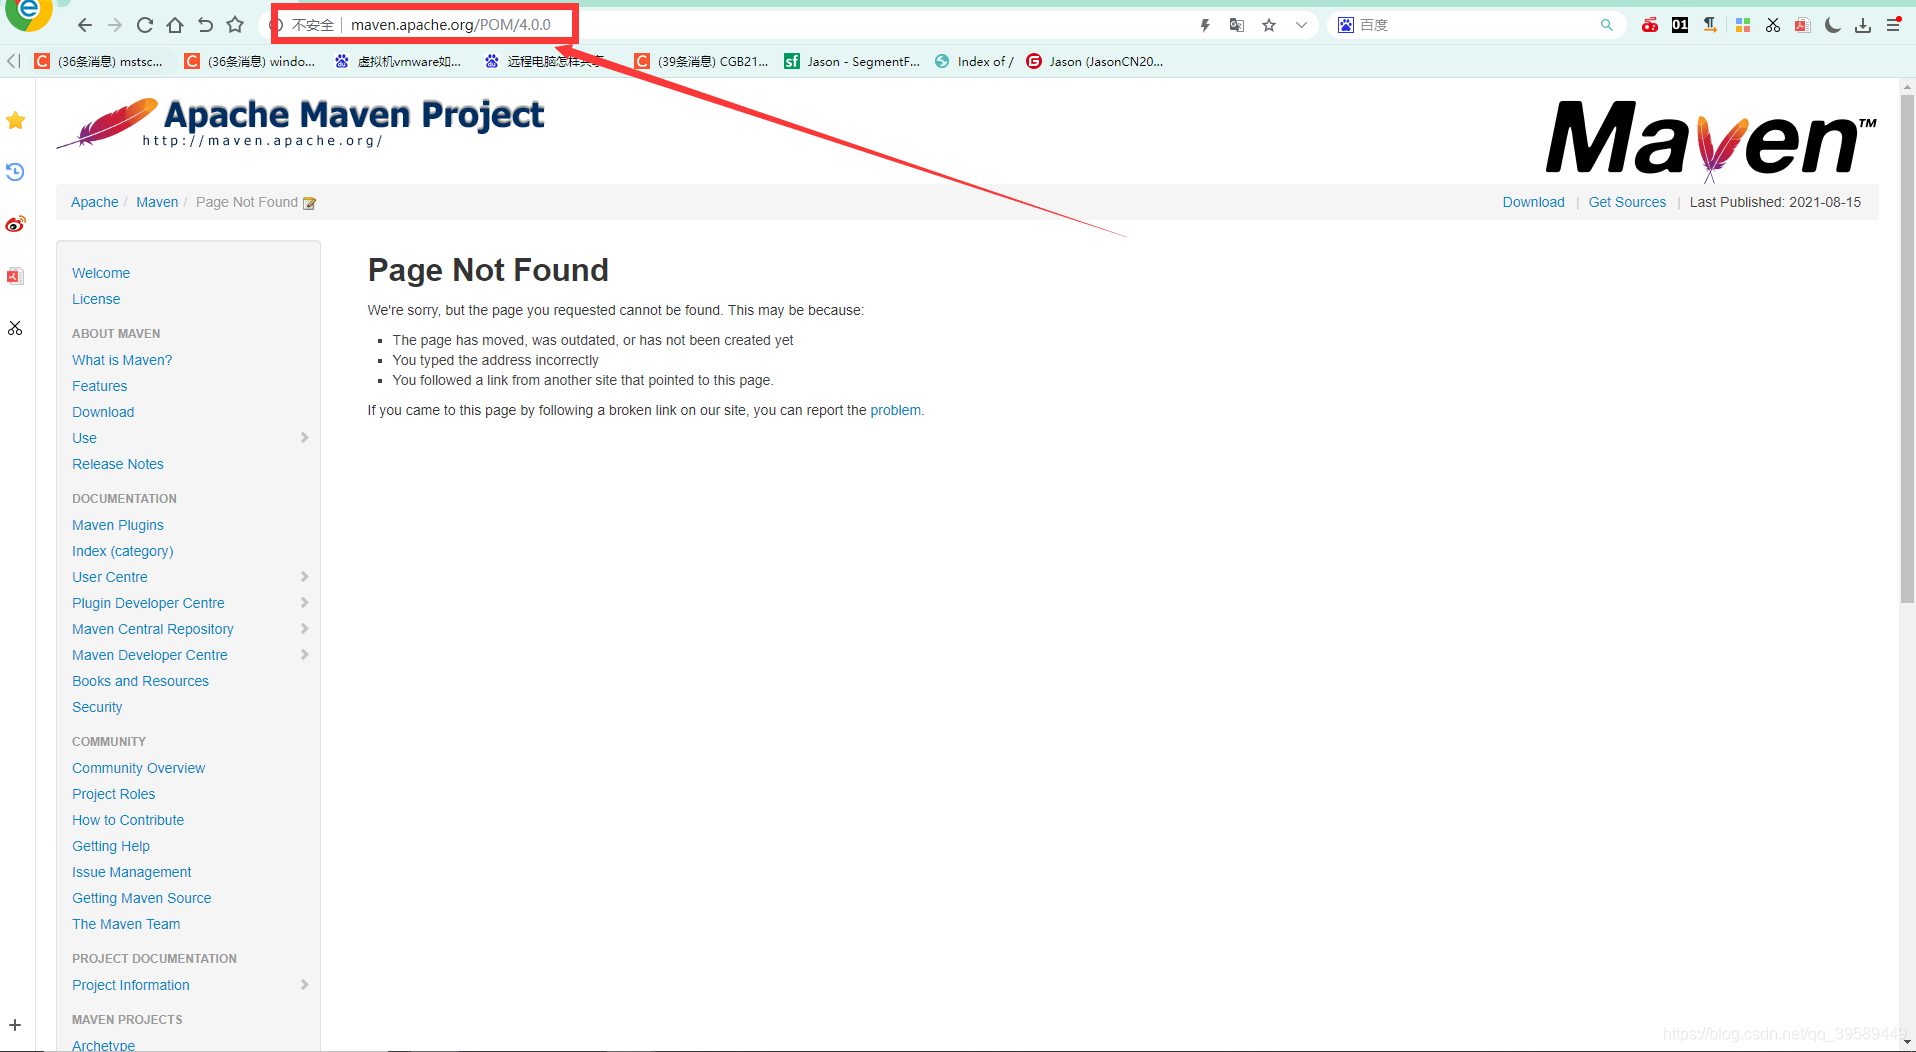Click the lightning speed mode icon

coord(1205,25)
